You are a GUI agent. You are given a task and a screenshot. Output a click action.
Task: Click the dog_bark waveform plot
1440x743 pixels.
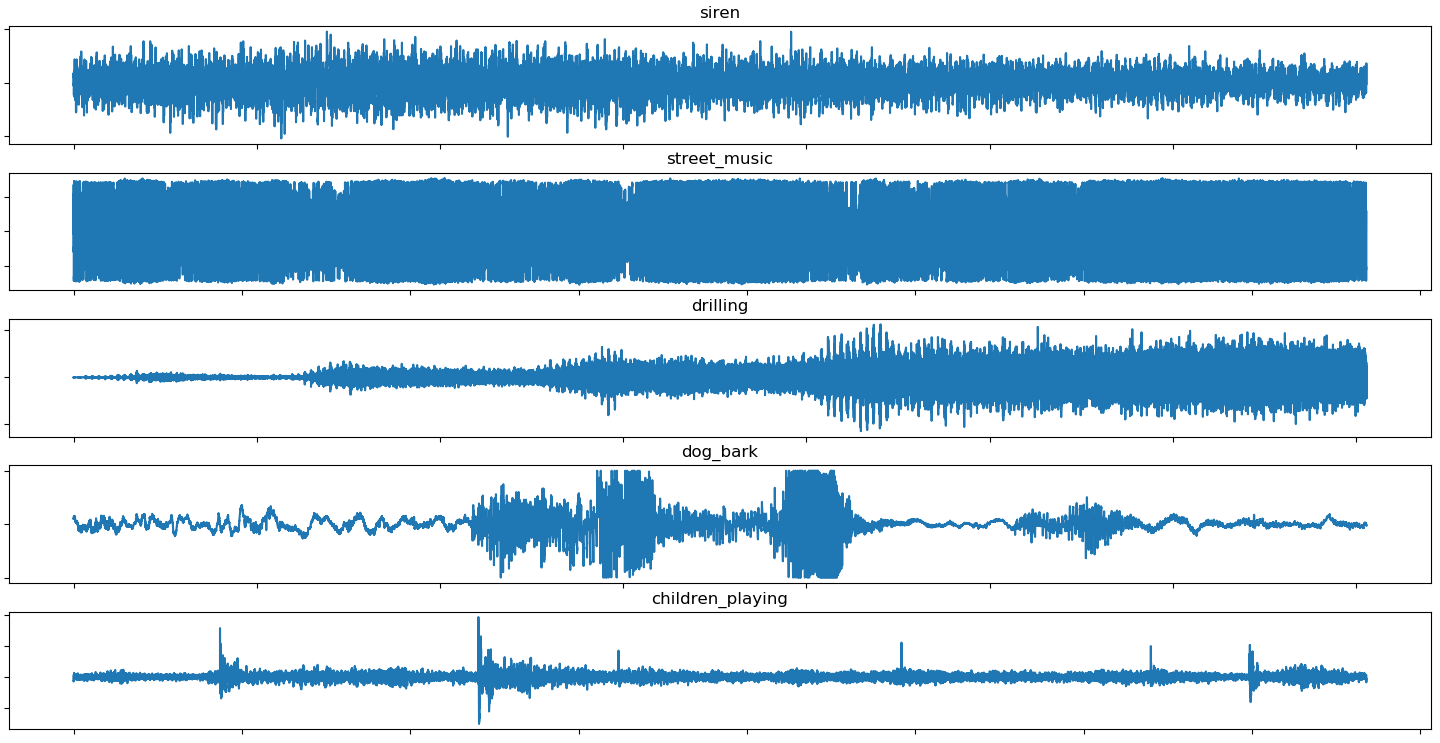(x=720, y=524)
